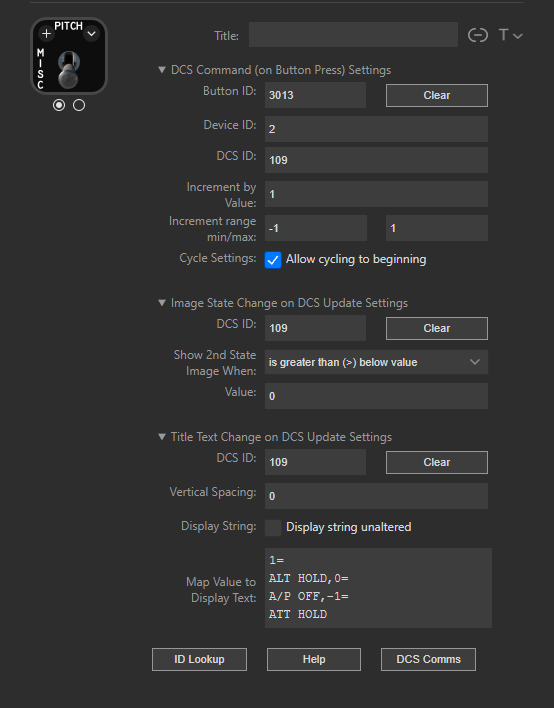Click the title alignment icon beside Title field
Image resolution: width=554 pixels, height=708 pixels.
[x=477, y=35]
